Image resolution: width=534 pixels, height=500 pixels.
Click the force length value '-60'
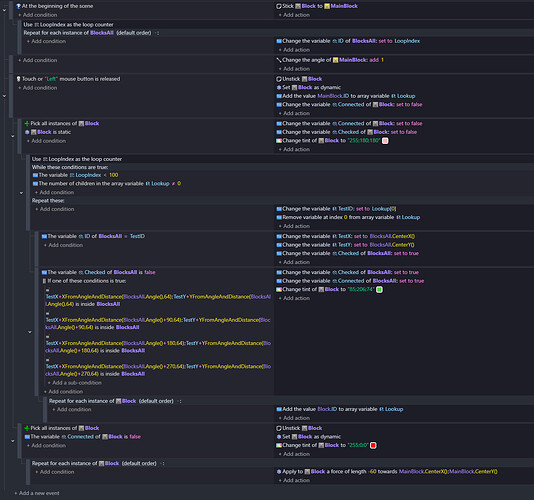(x=373, y=472)
